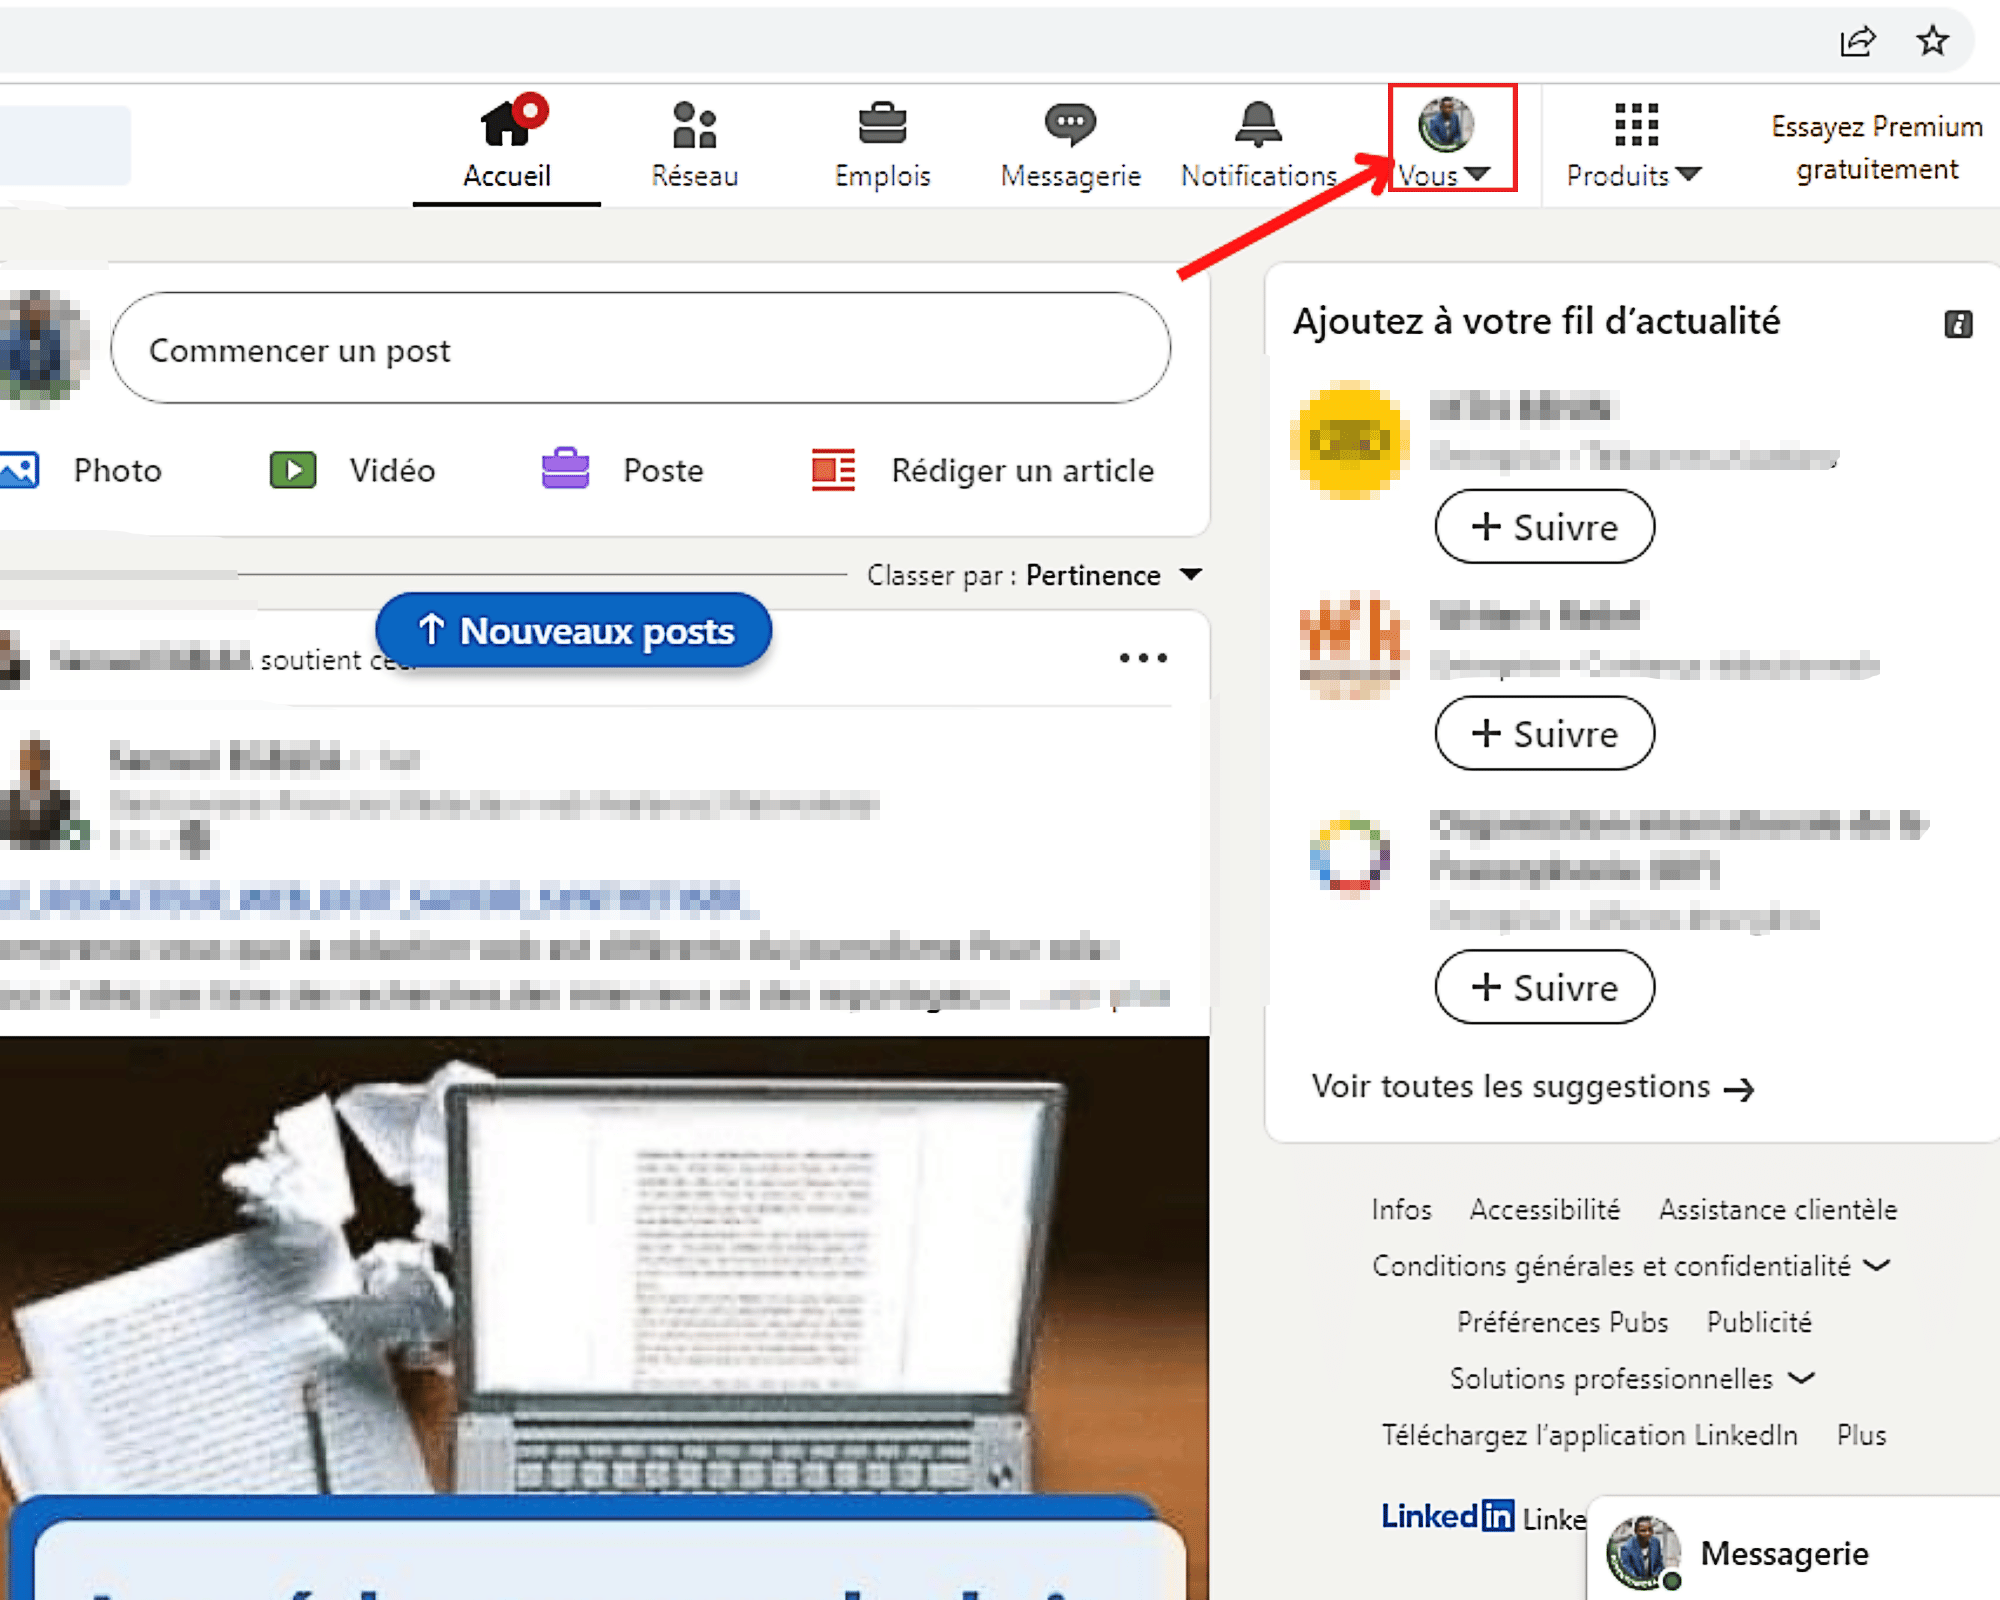This screenshot has height=1600, width=2000.
Task: Click Rédiger un article icon
Action: point(833,470)
